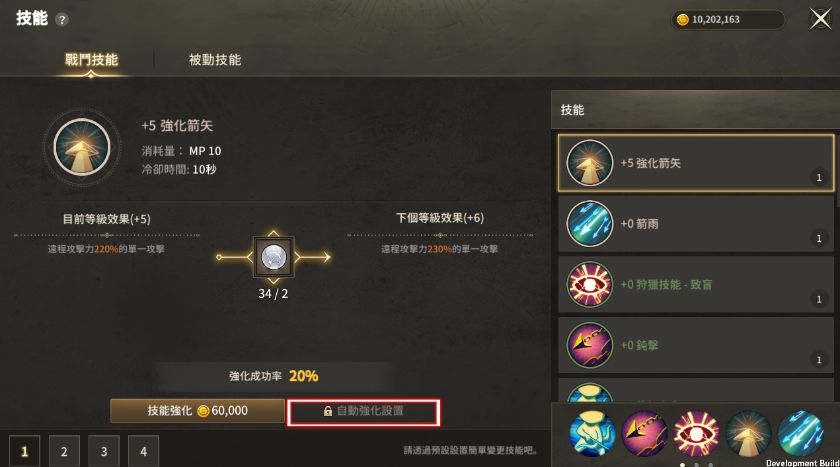This screenshot has width=840, height=467.
Task: Select preset slot 2
Action: [64, 451]
